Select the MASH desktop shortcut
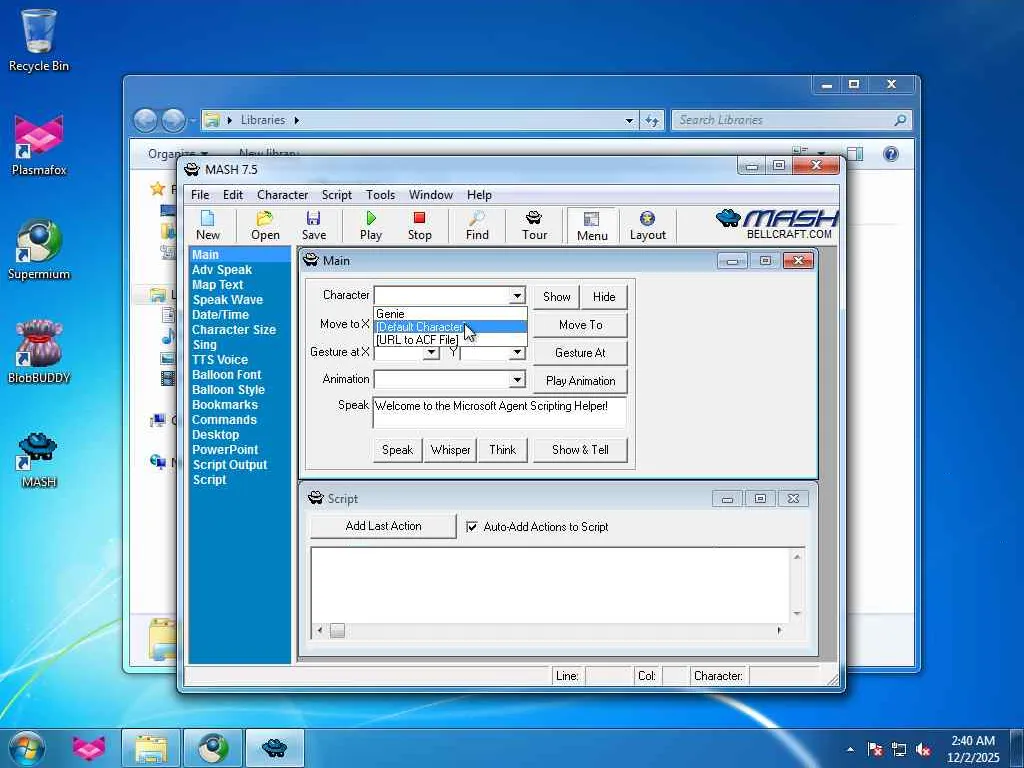The image size is (1024, 768). pyautogui.click(x=39, y=459)
